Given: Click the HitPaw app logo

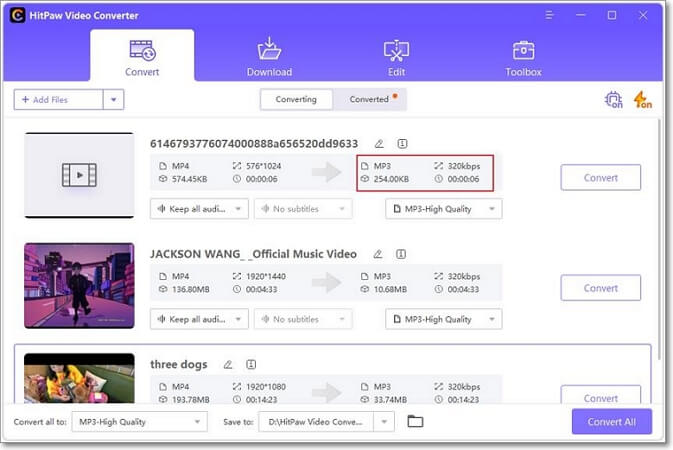Looking at the screenshot, I should [17, 15].
